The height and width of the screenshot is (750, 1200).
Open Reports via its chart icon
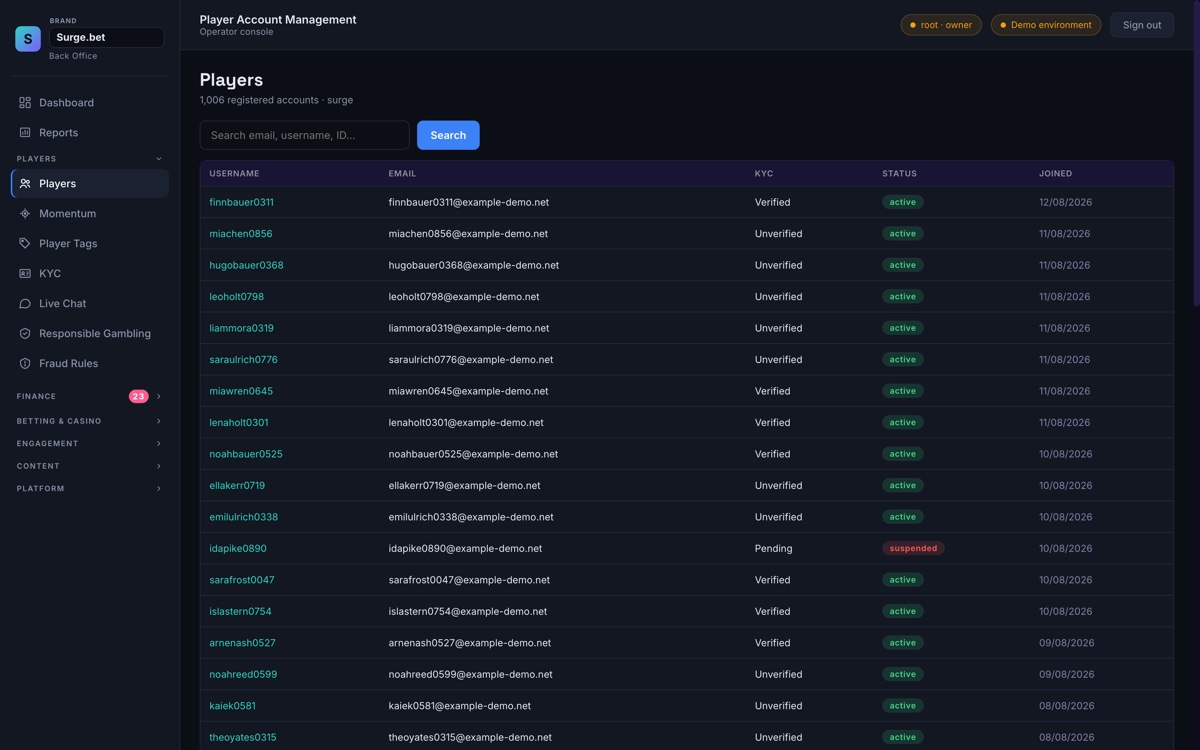[x=25, y=133]
